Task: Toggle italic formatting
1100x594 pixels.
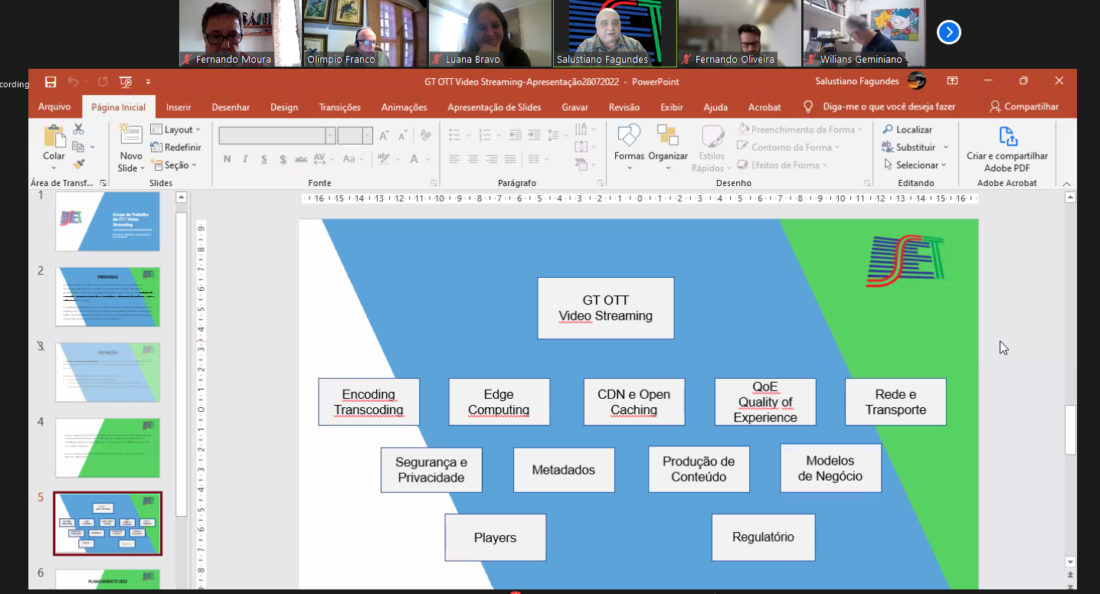Action: [245, 159]
